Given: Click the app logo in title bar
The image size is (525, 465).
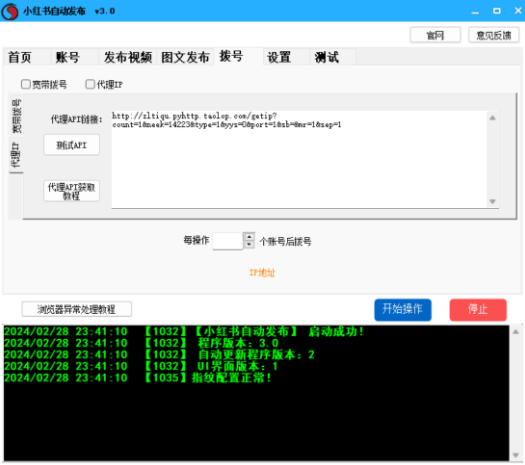Looking at the screenshot, I should coord(10,11).
